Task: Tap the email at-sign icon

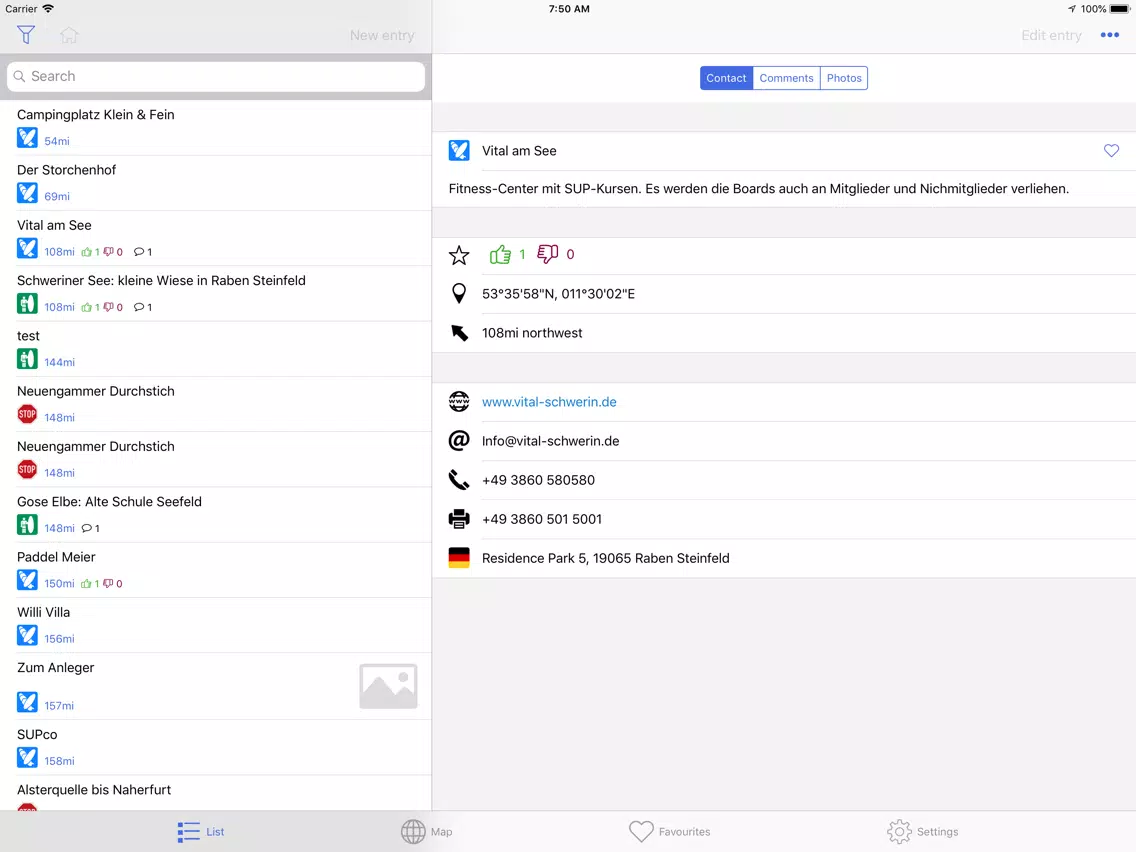Action: tap(459, 440)
